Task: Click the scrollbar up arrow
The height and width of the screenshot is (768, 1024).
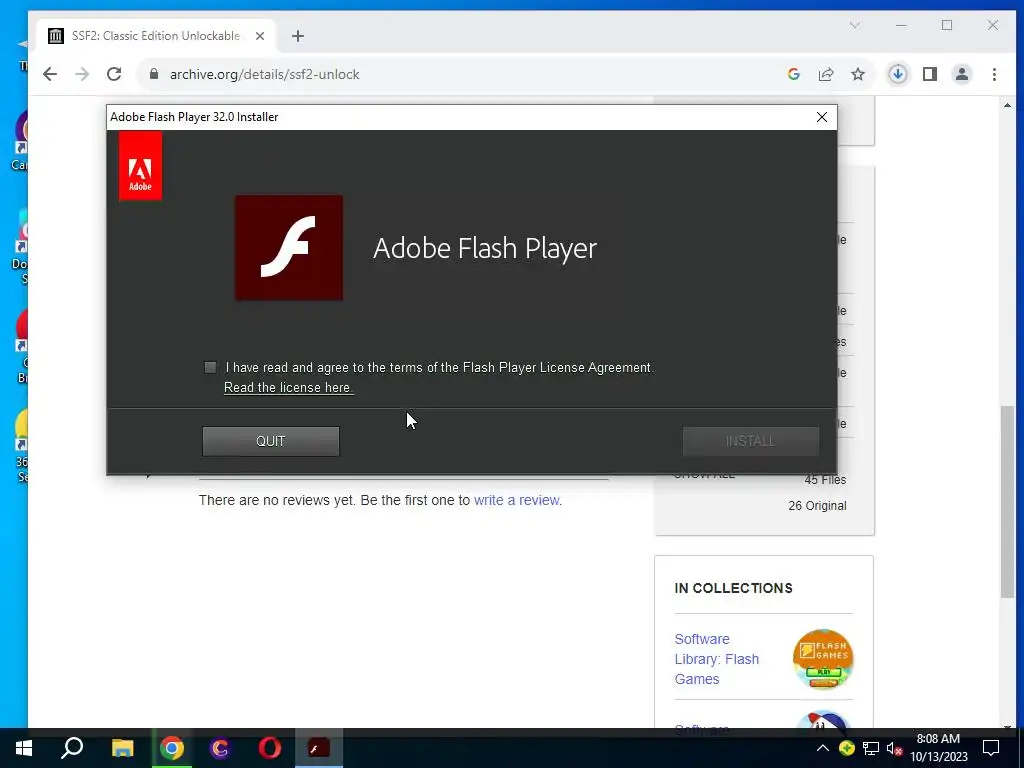Action: (1008, 104)
